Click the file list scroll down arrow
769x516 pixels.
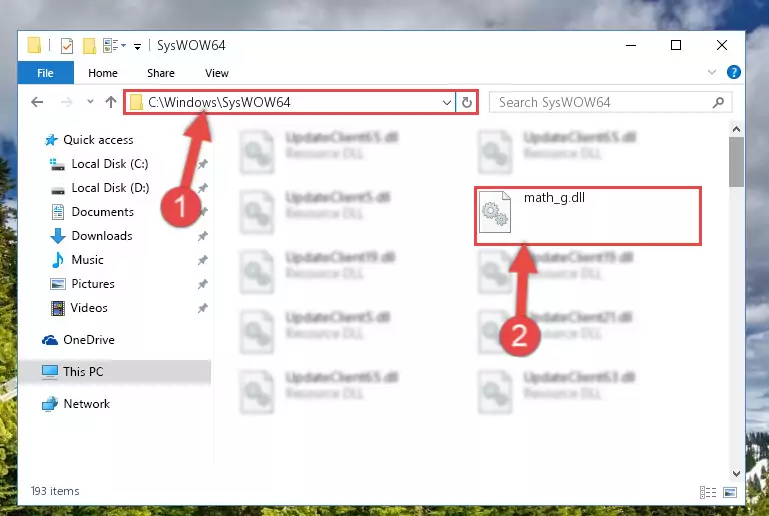pos(736,473)
